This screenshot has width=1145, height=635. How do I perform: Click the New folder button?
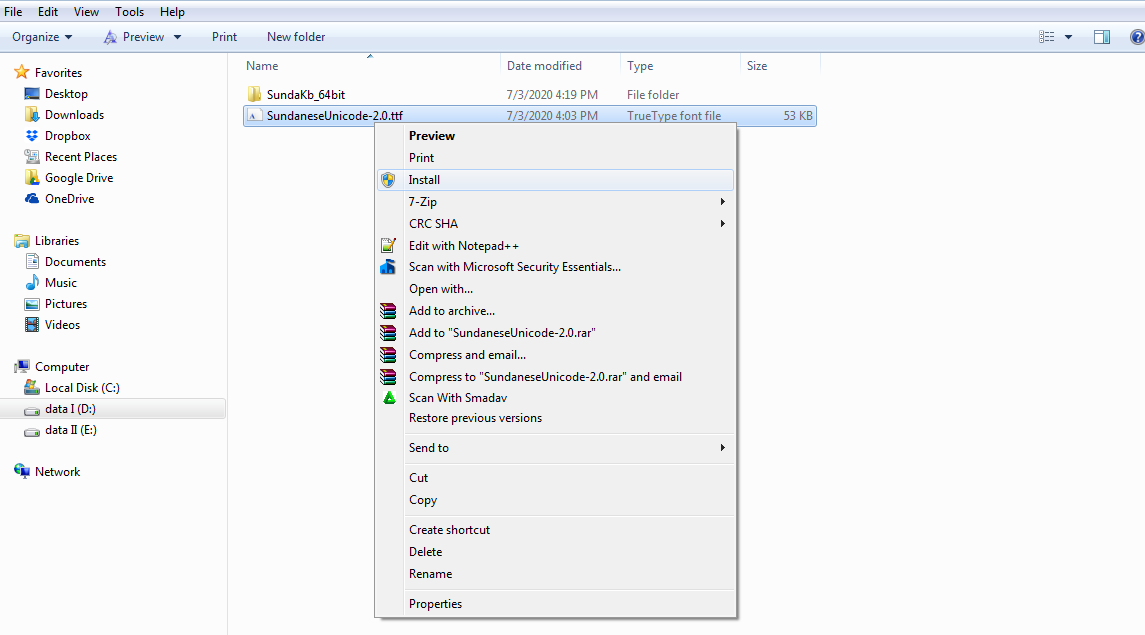[x=296, y=37]
